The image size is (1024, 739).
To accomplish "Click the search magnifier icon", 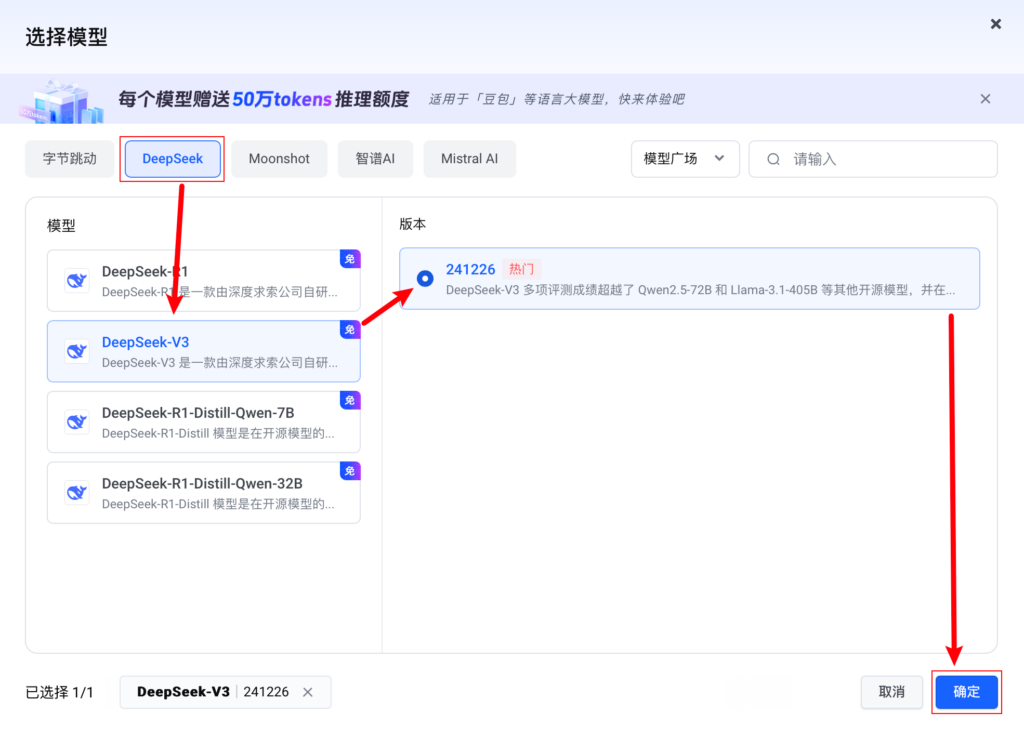I will pyautogui.click(x=773, y=159).
